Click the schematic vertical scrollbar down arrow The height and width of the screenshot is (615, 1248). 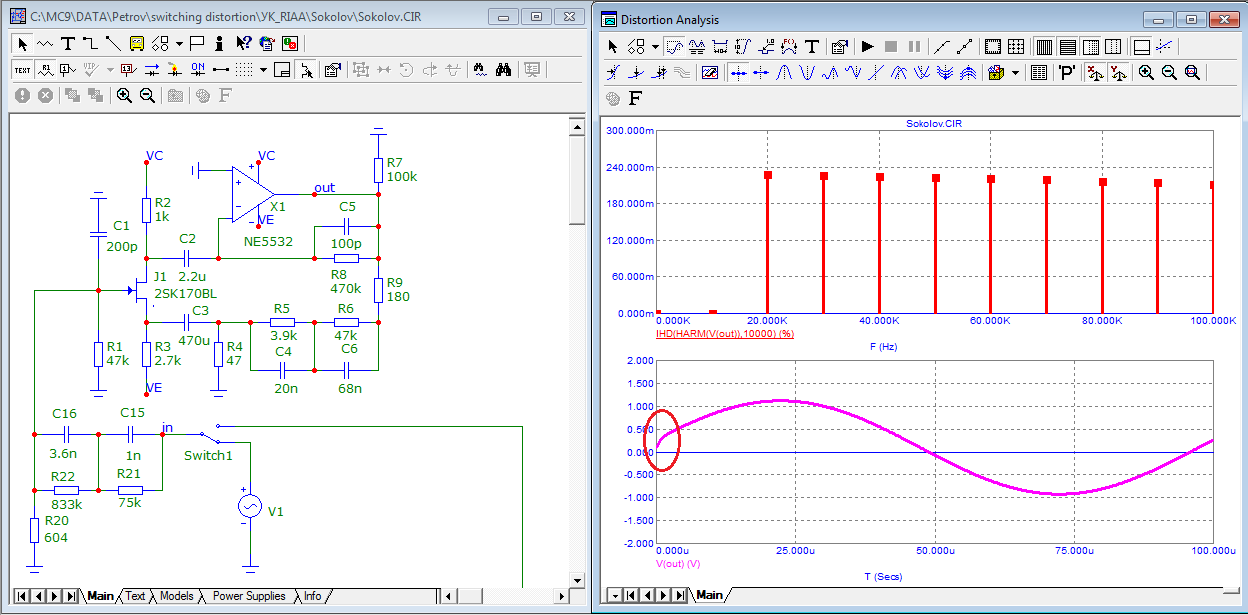(x=577, y=580)
